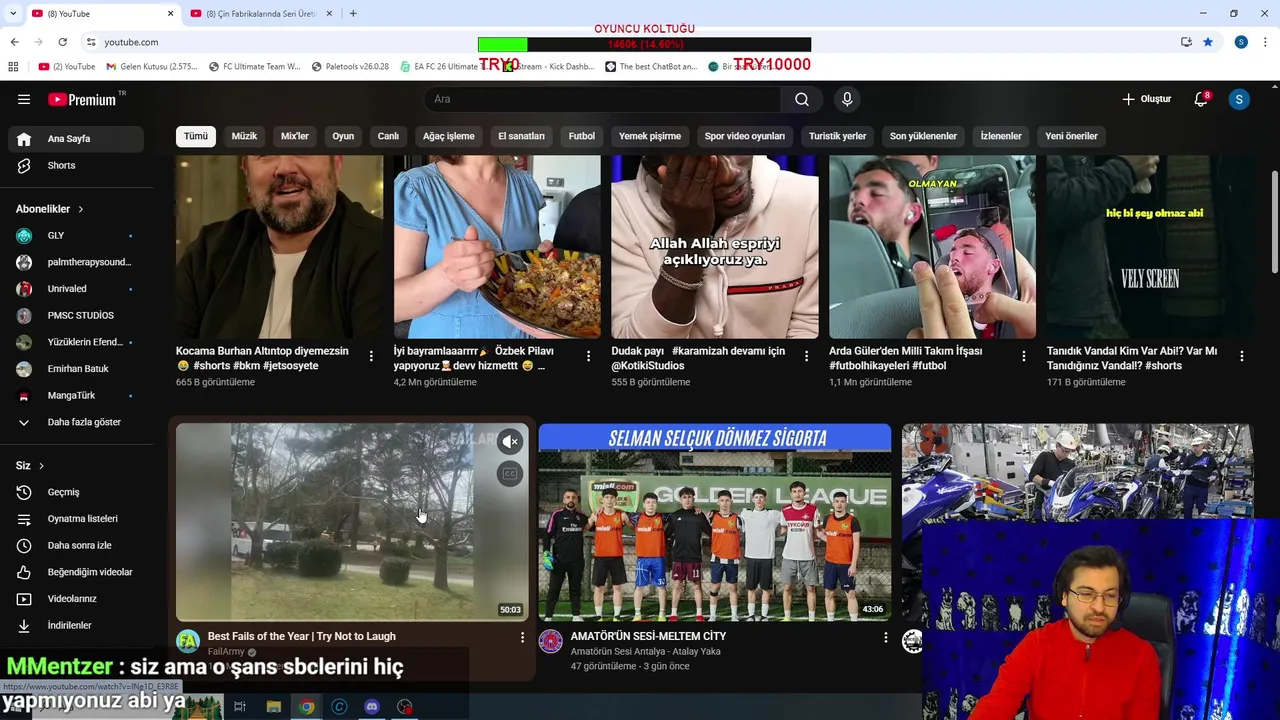Open the YouTube hamburger guide menu
This screenshot has height=720, width=1280.
24,99
